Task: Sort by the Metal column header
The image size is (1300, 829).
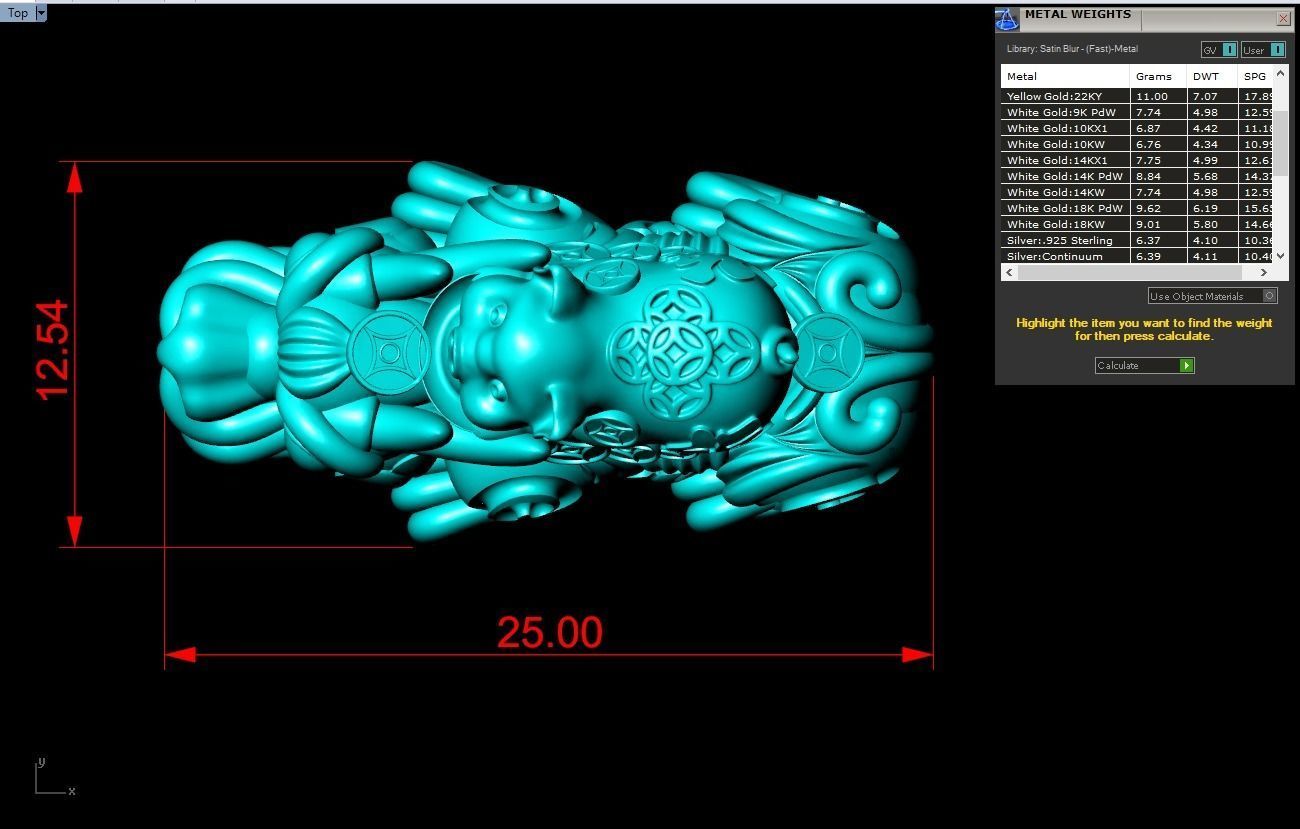Action: (1065, 76)
